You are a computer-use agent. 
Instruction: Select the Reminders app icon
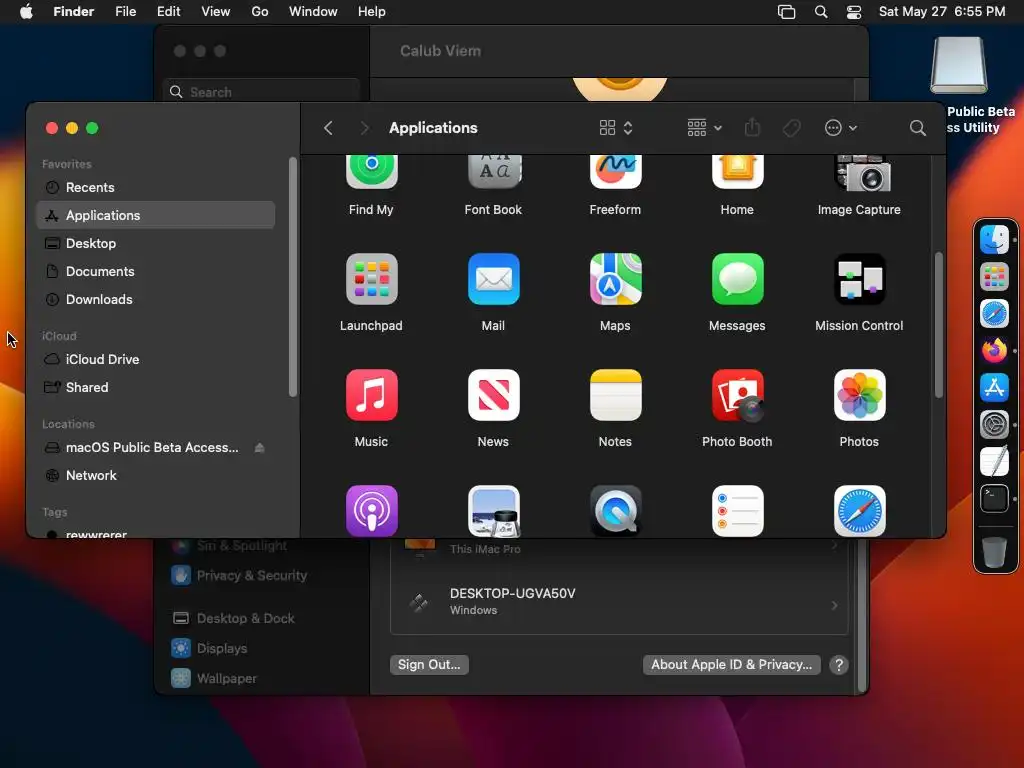(x=737, y=511)
